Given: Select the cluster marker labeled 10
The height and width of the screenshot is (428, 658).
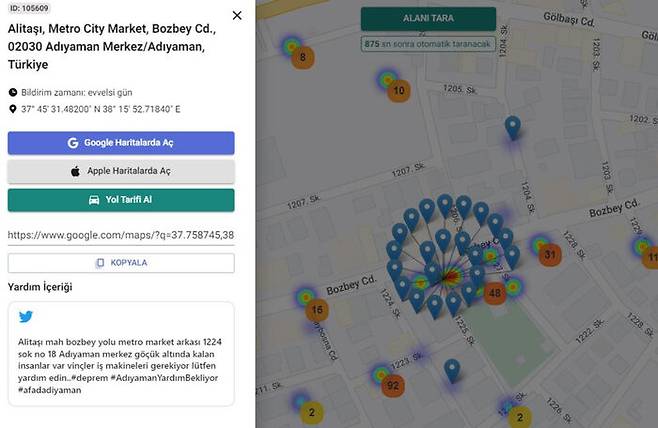Looking at the screenshot, I should click(x=399, y=91).
